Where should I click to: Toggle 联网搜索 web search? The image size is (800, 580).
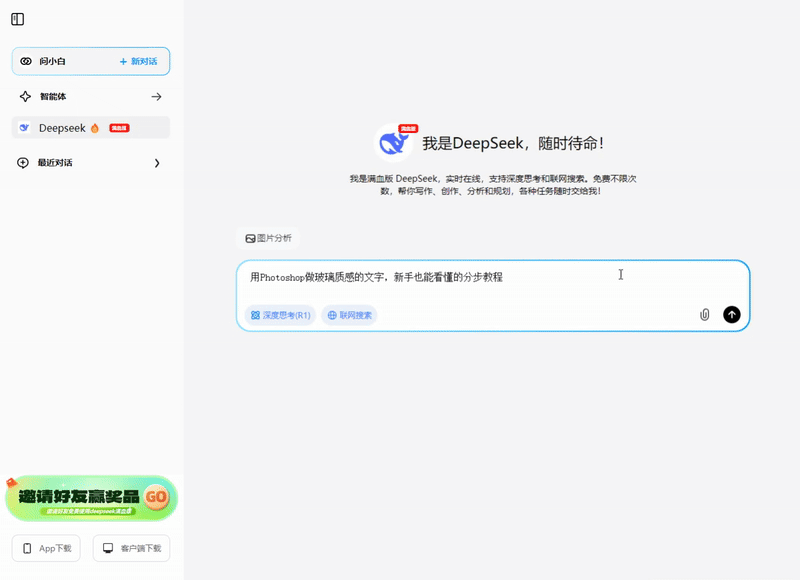click(x=349, y=315)
